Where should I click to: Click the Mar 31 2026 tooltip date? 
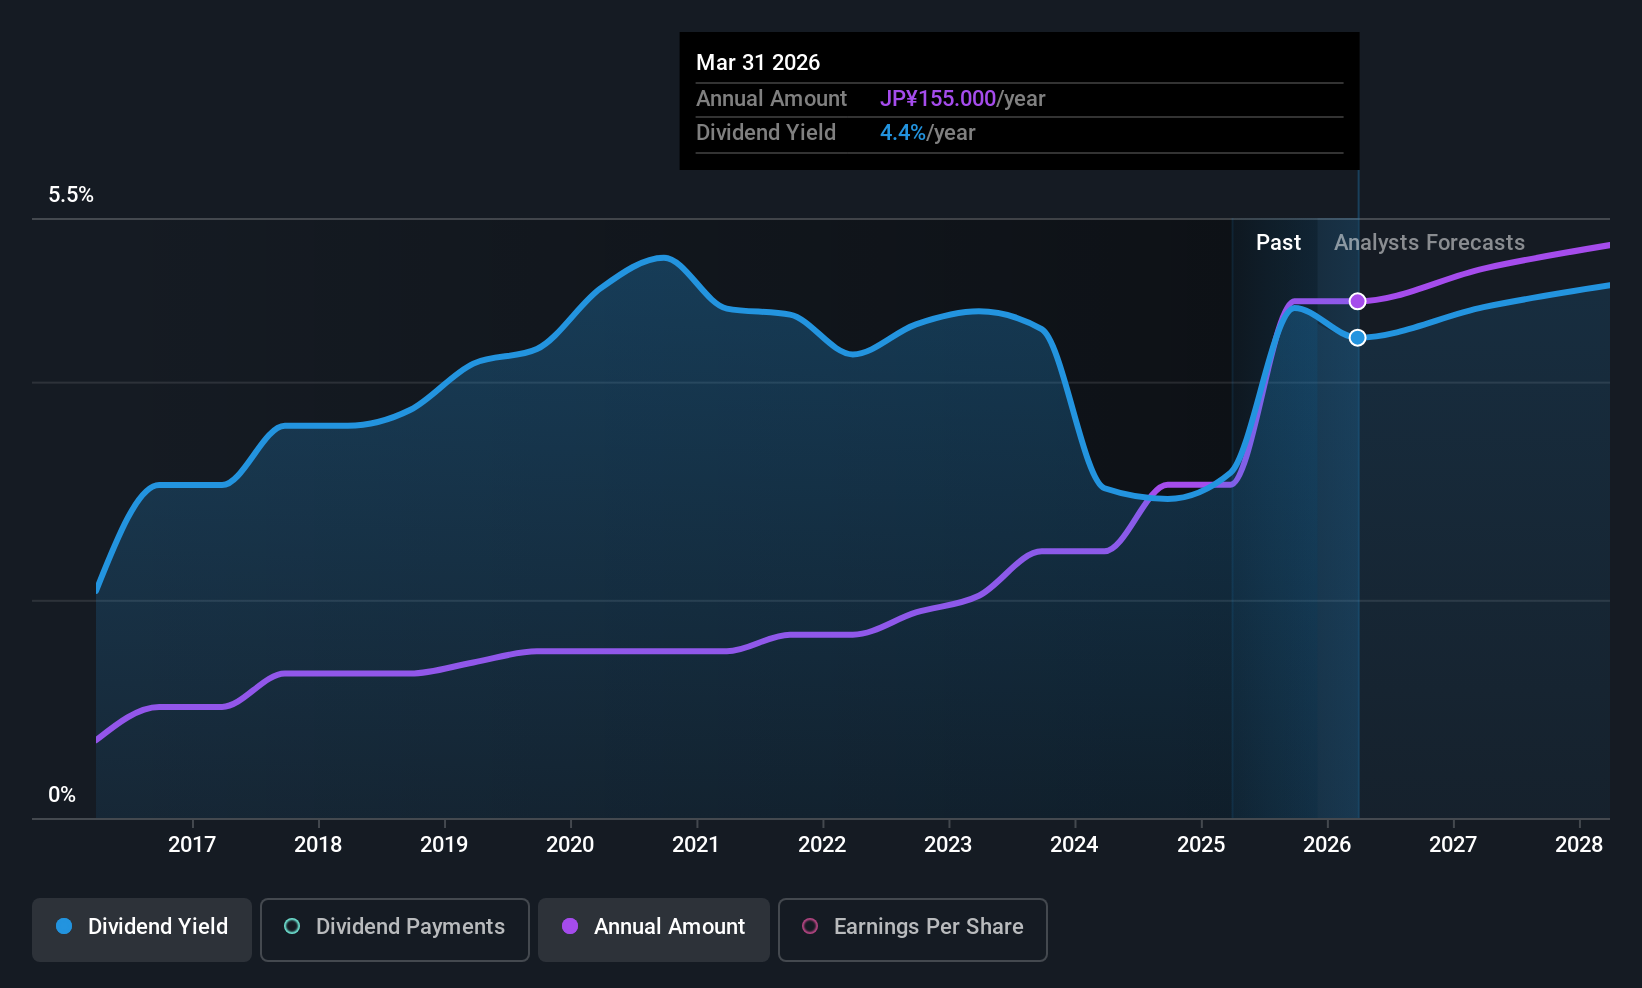pos(758,63)
